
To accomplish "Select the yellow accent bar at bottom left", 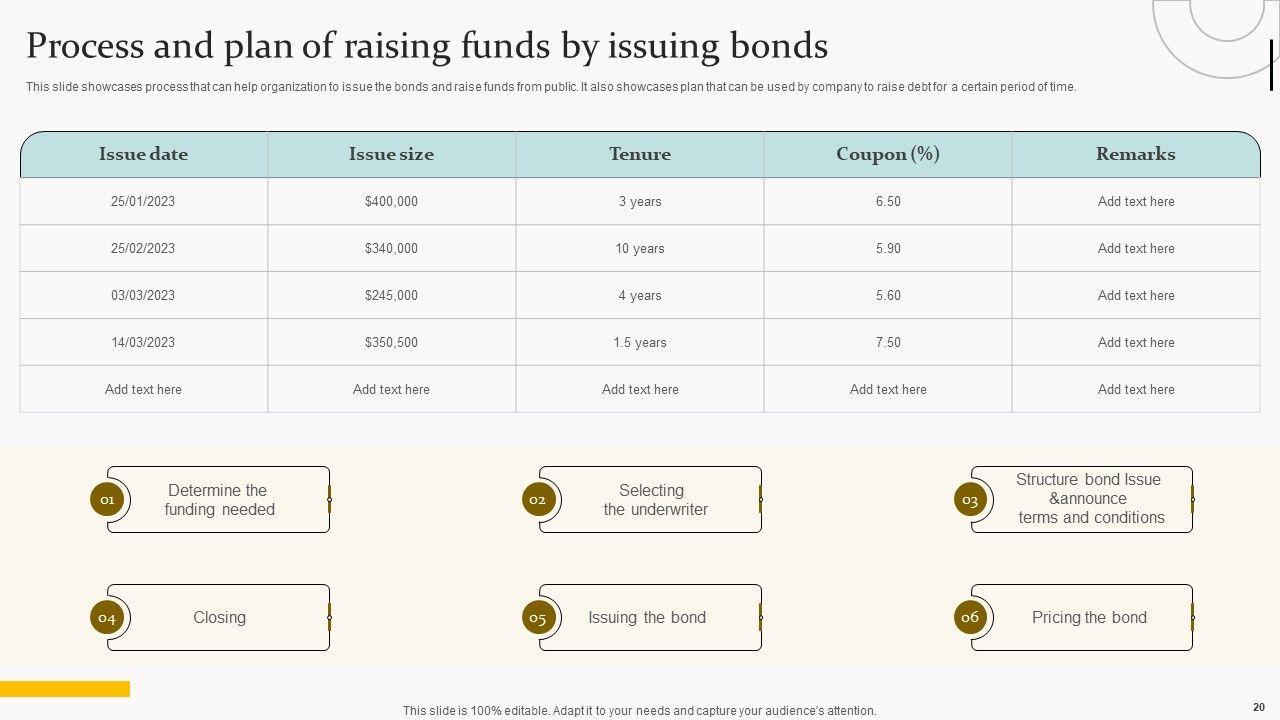I will pyautogui.click(x=65, y=689).
